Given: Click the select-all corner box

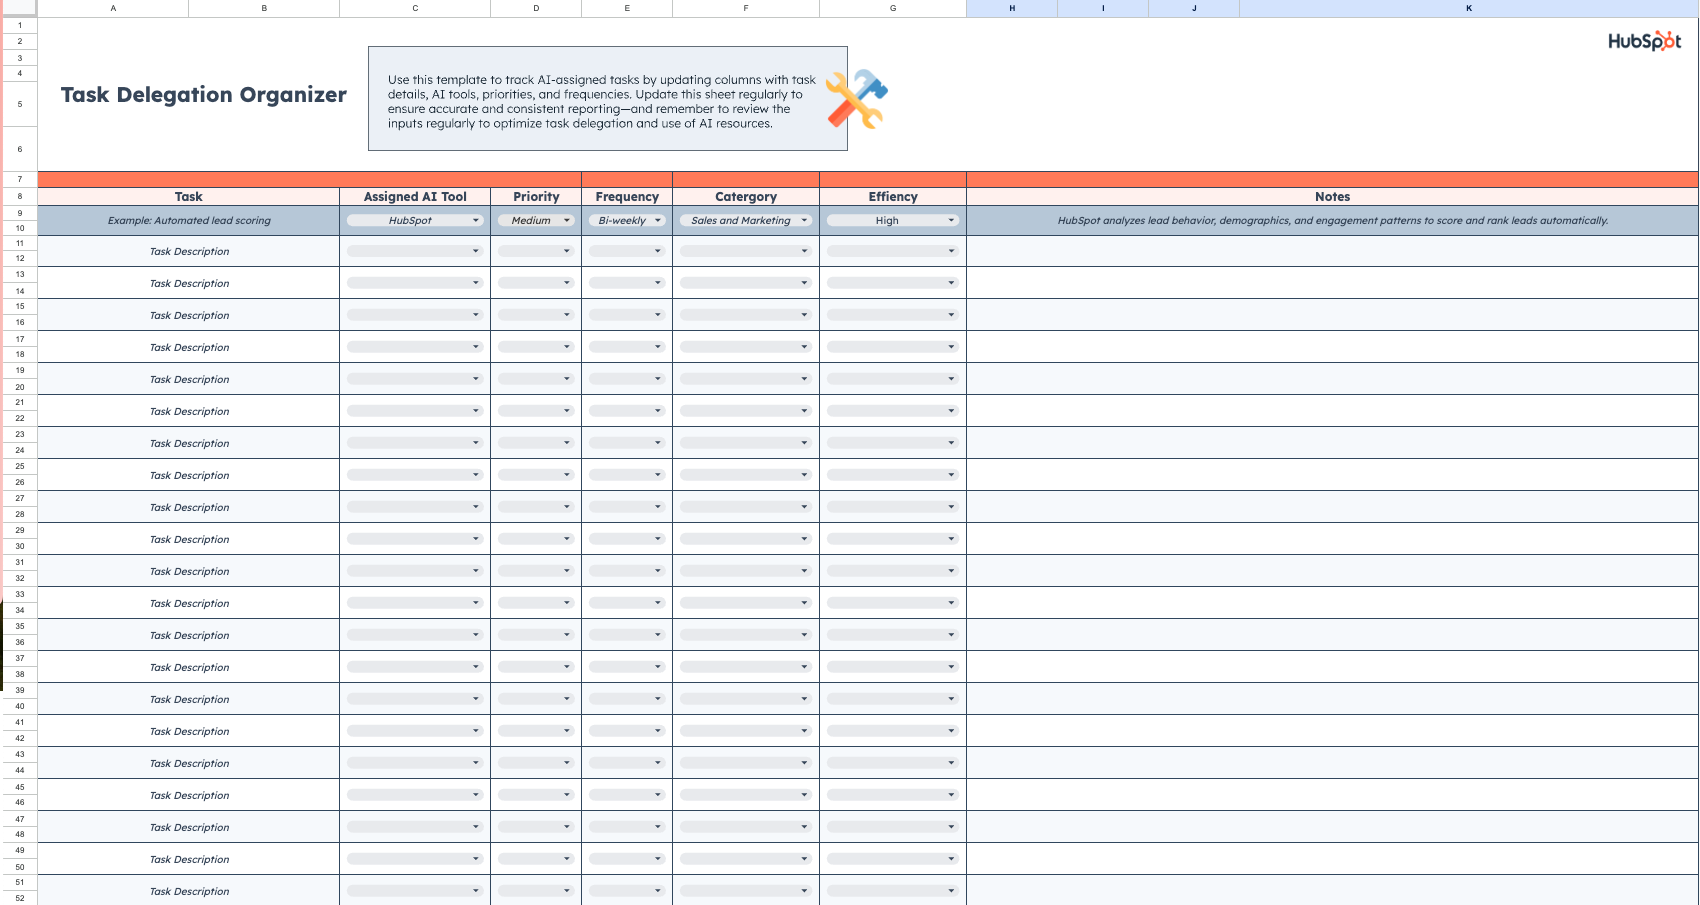Looking at the screenshot, I should click(19, 8).
